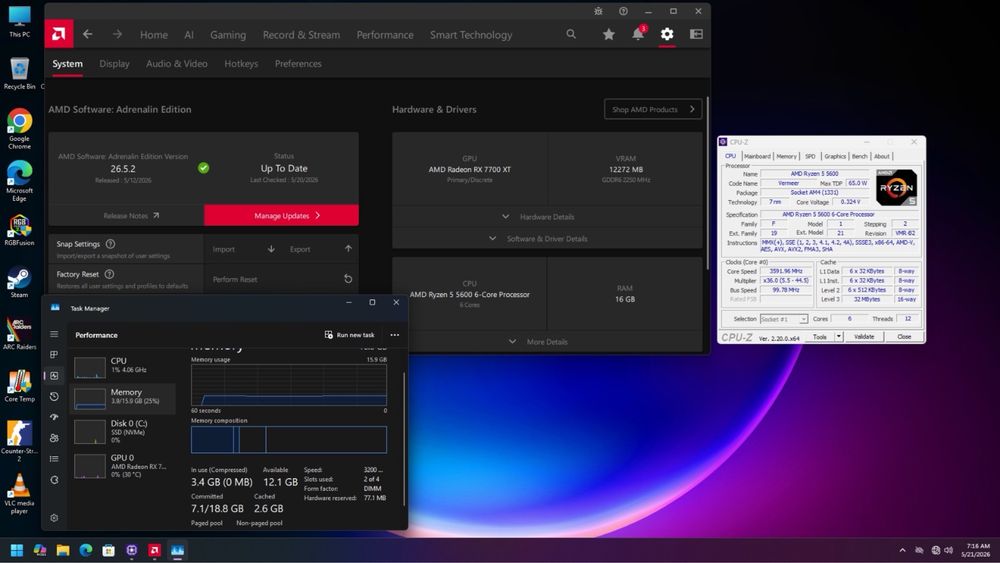Open Task Manager Details page icon

coord(54,459)
